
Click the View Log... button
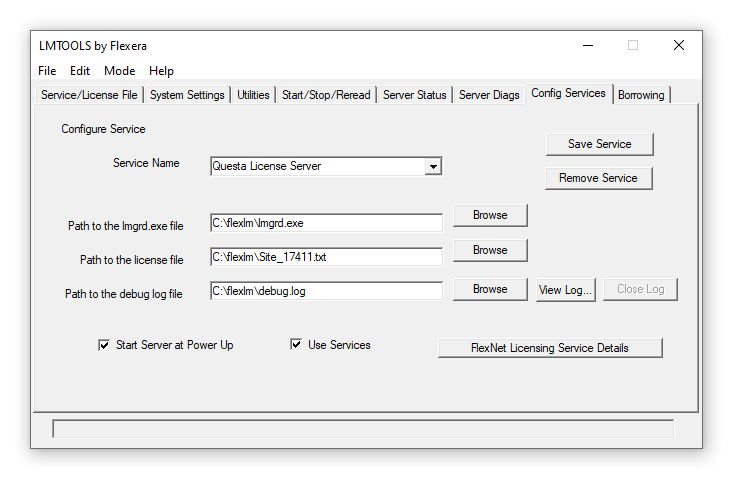tap(565, 289)
